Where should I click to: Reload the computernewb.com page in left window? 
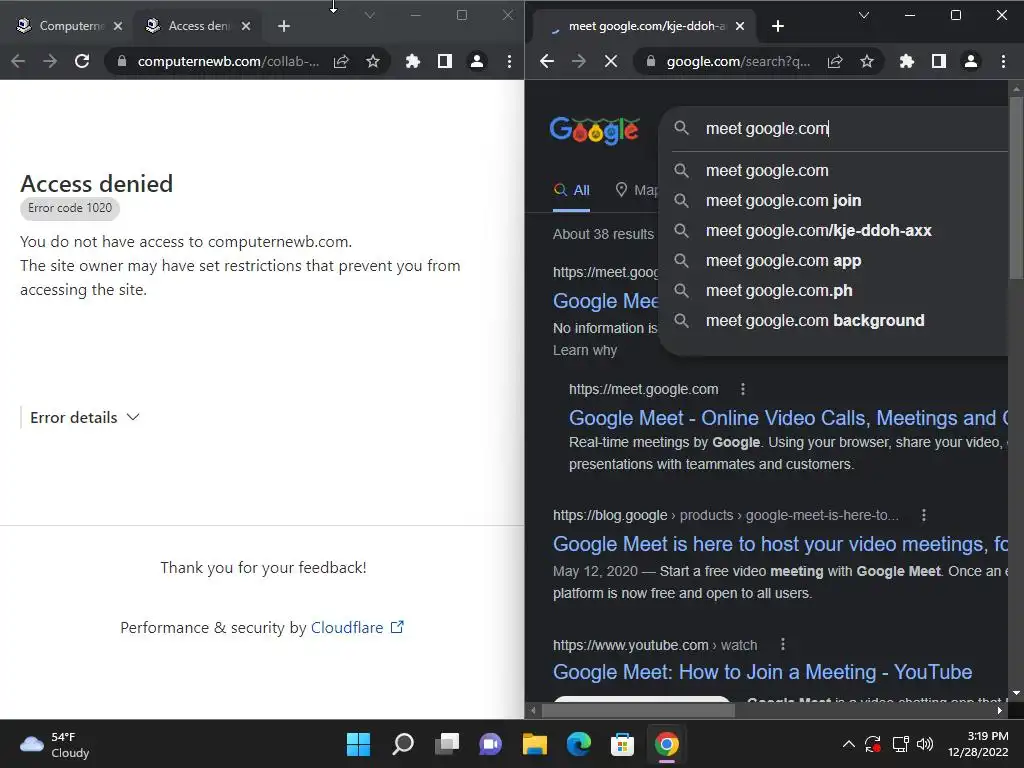[x=82, y=61]
